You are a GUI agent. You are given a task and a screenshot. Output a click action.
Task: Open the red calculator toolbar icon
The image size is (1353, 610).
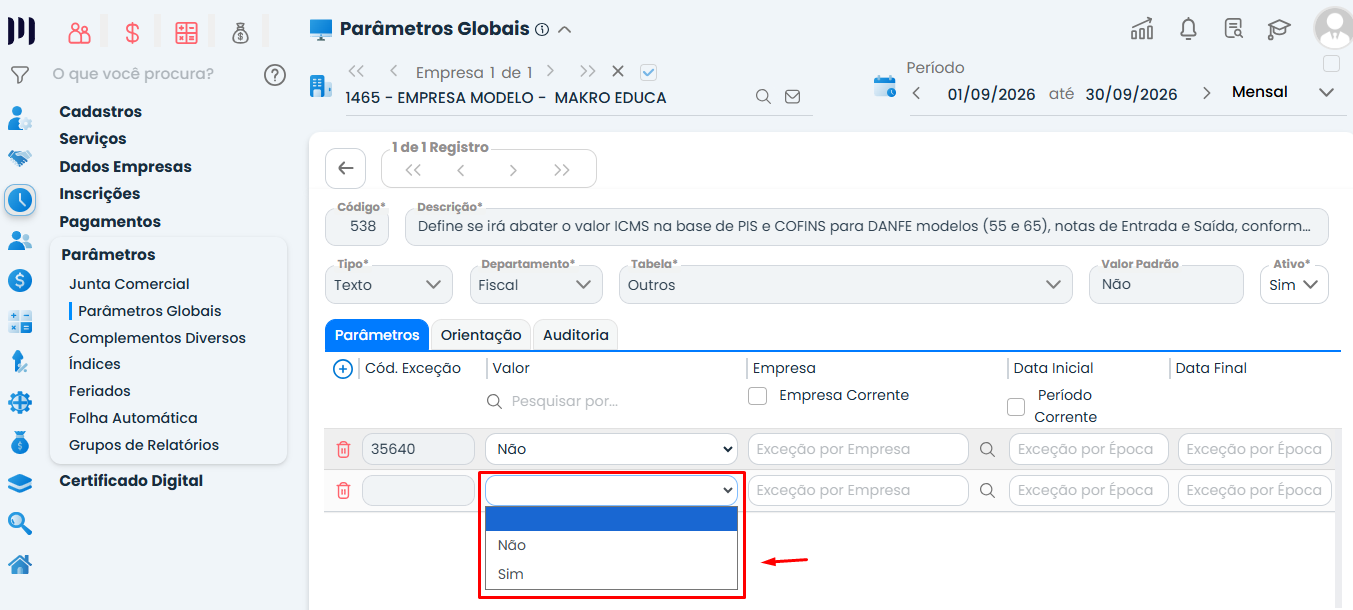(186, 33)
